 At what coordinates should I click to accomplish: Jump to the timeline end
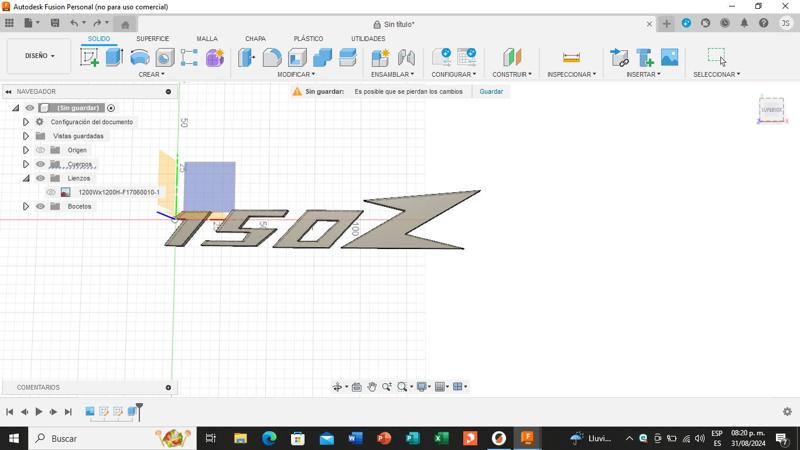(x=68, y=412)
